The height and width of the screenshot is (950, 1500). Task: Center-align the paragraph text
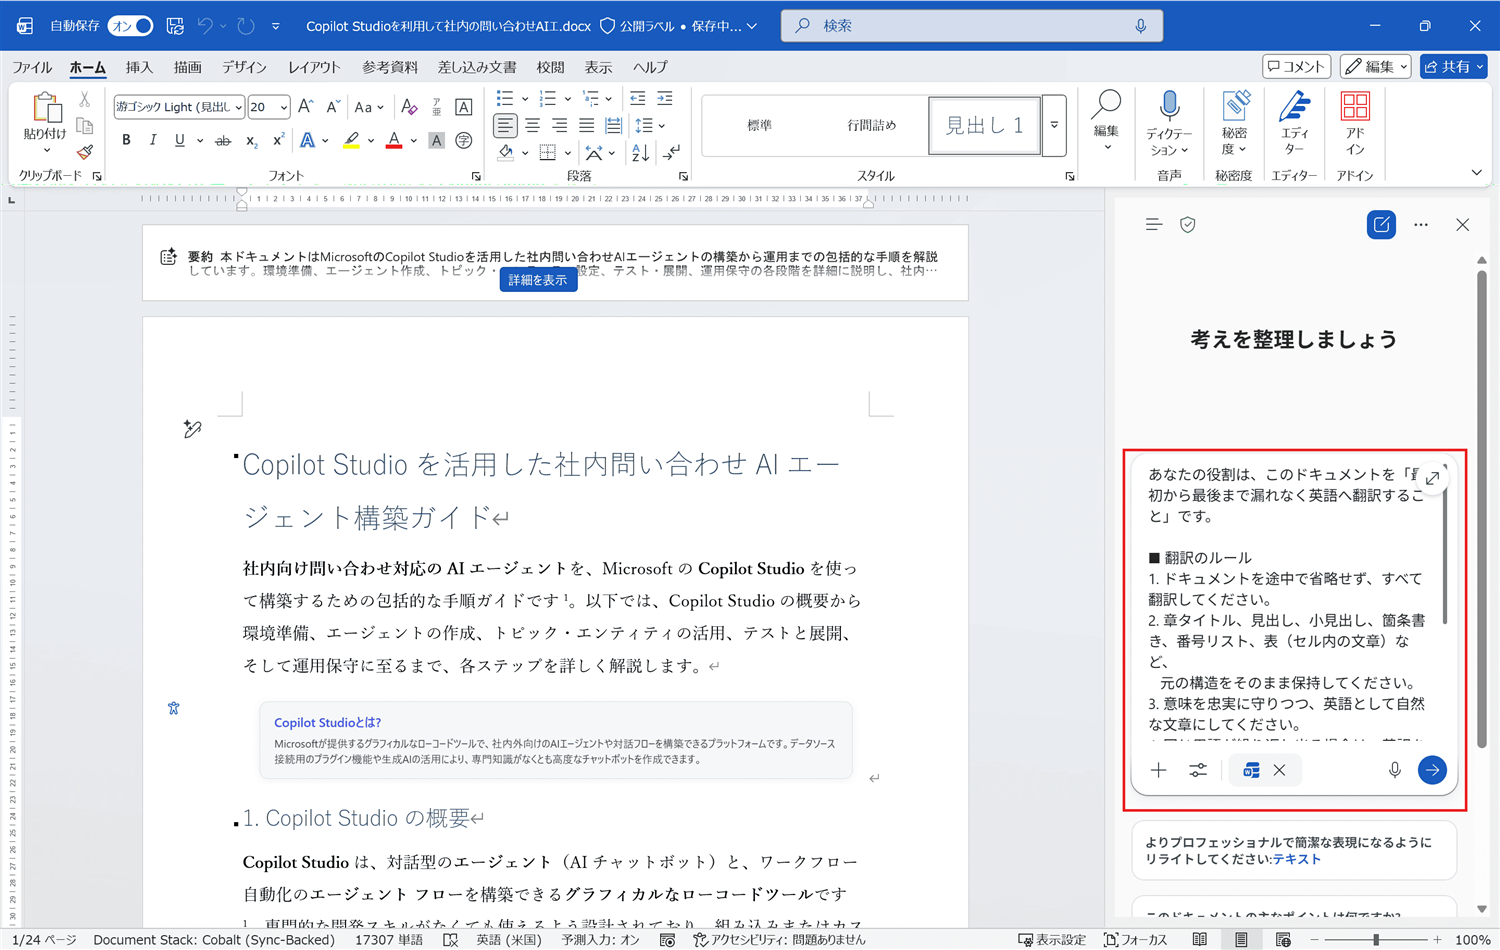[x=533, y=126]
